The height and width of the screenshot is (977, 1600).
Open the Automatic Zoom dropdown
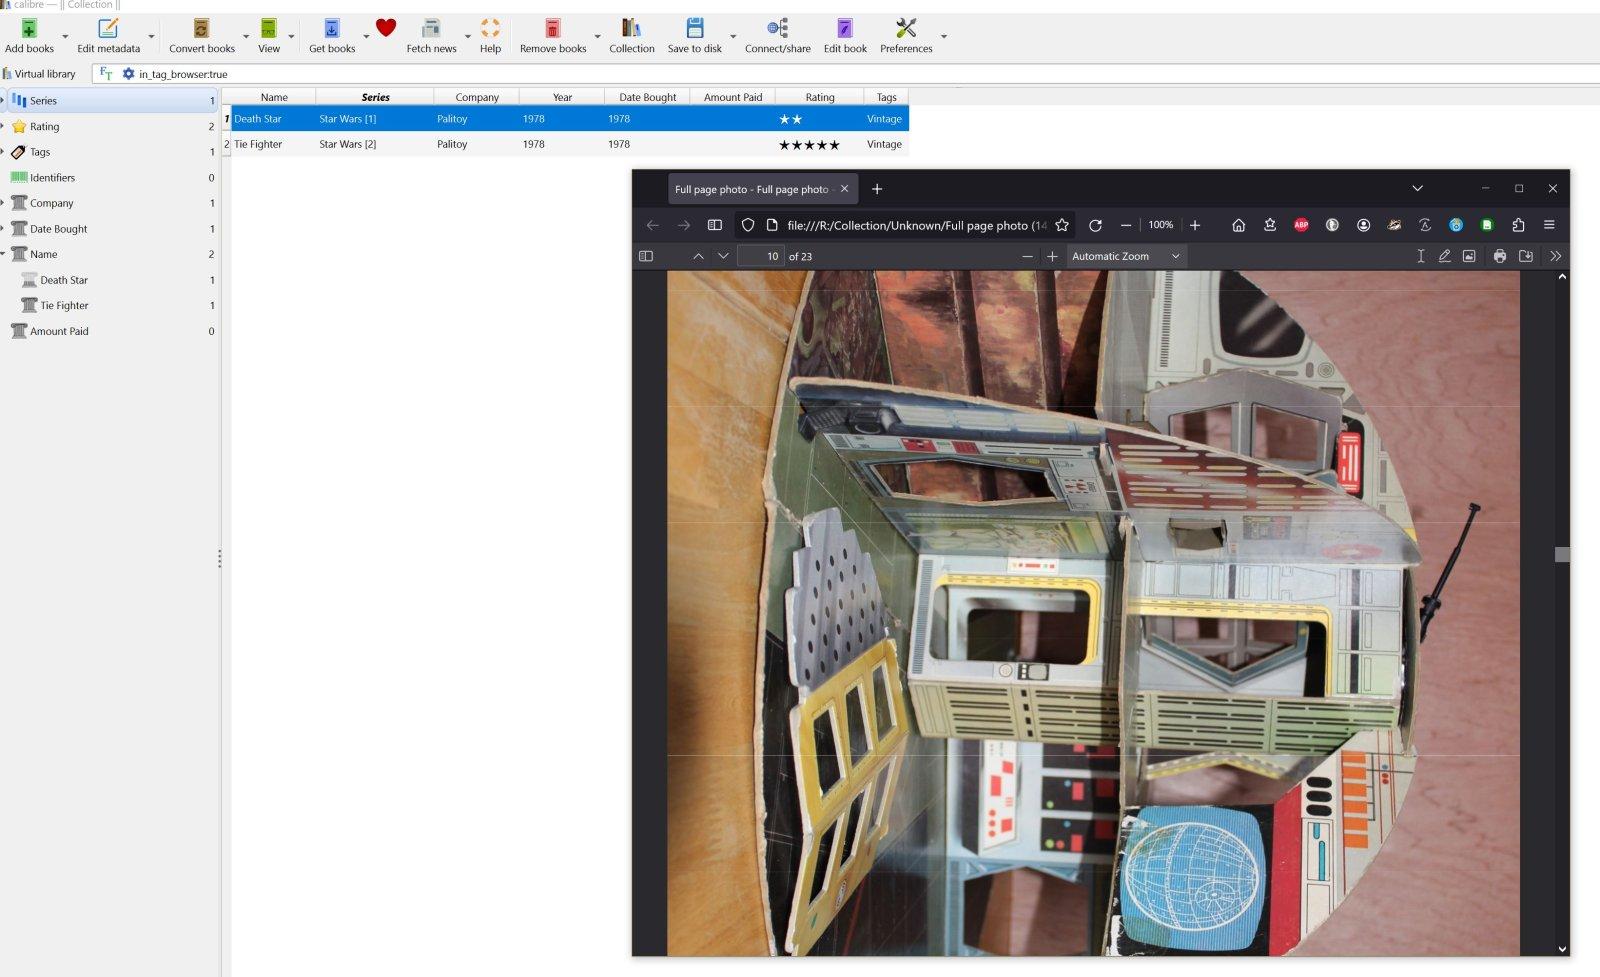coord(1126,256)
